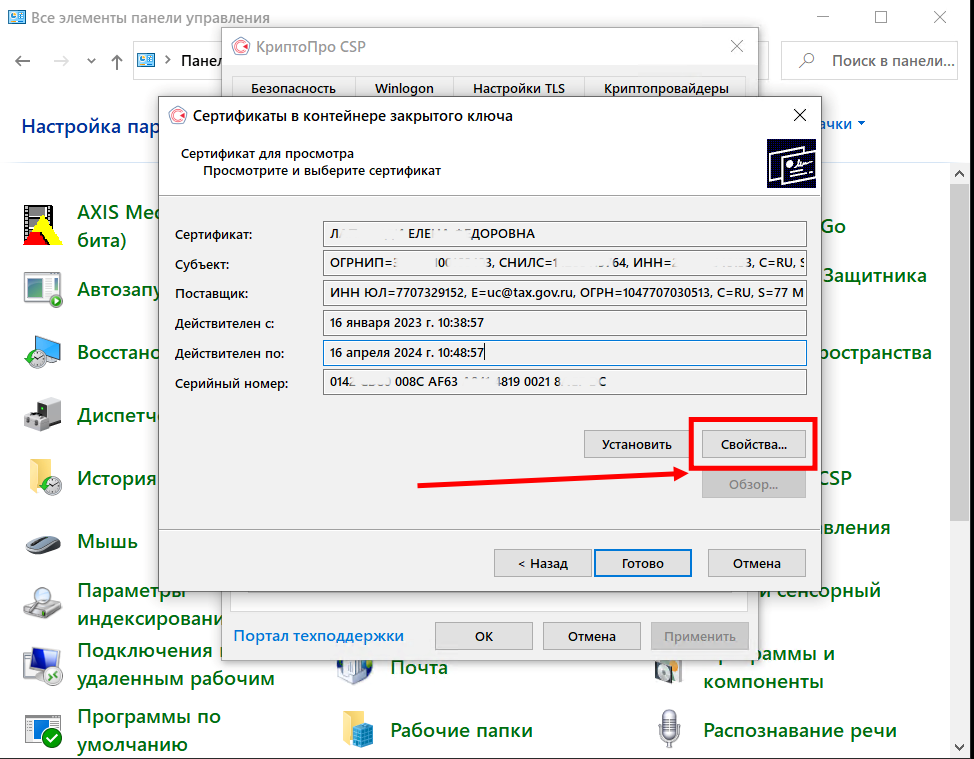Open the view mode dropdown arrow
The height and width of the screenshot is (759, 974).
(862, 123)
